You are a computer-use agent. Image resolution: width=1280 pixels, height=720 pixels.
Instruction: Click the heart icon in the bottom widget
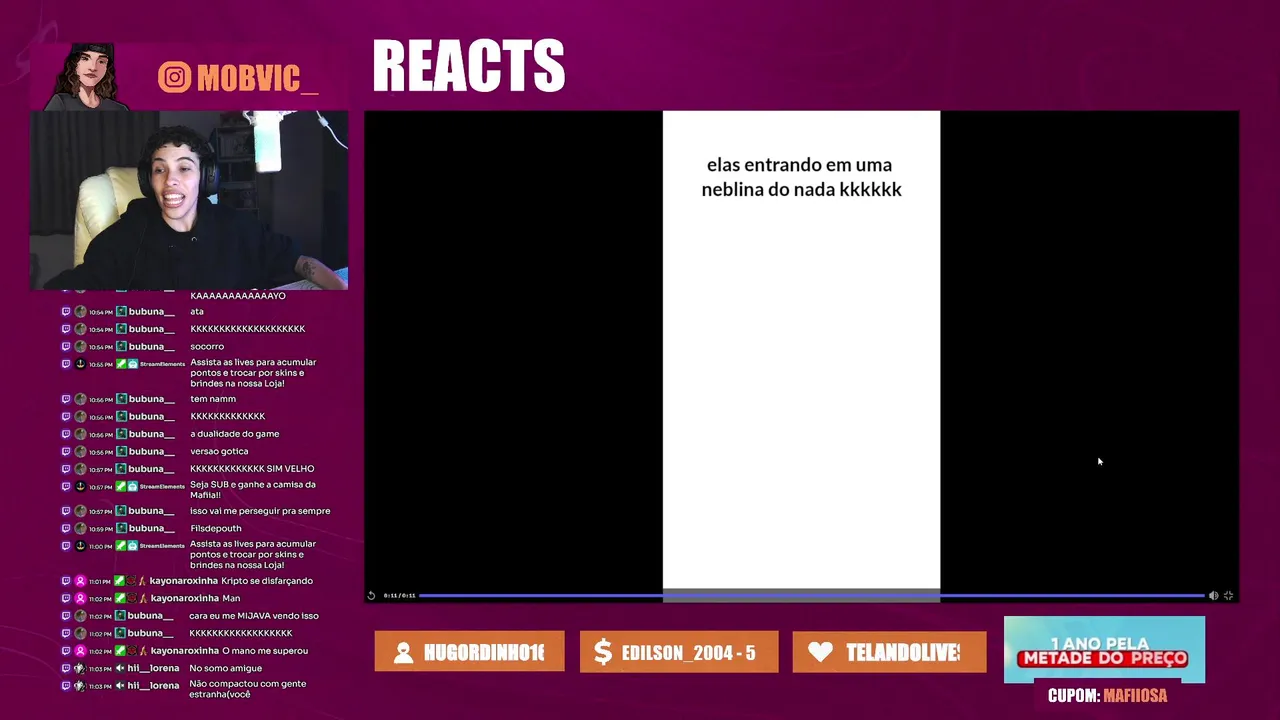(x=820, y=652)
